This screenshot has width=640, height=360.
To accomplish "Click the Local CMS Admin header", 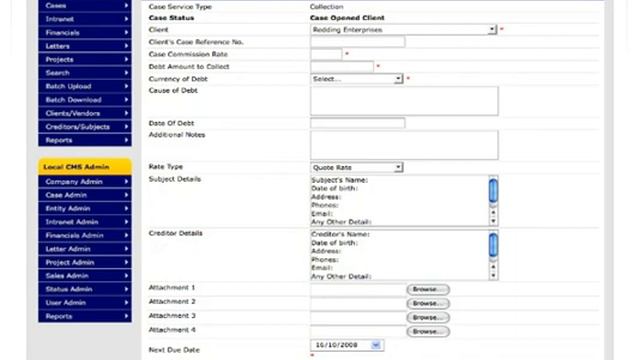I will tap(85, 167).
